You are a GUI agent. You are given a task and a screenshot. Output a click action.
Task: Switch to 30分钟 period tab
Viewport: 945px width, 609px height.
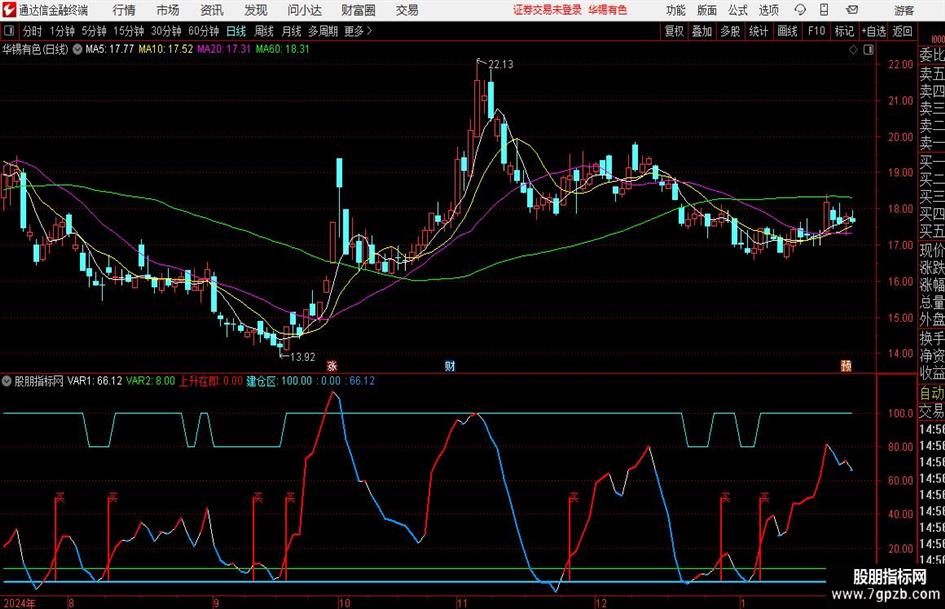166,31
